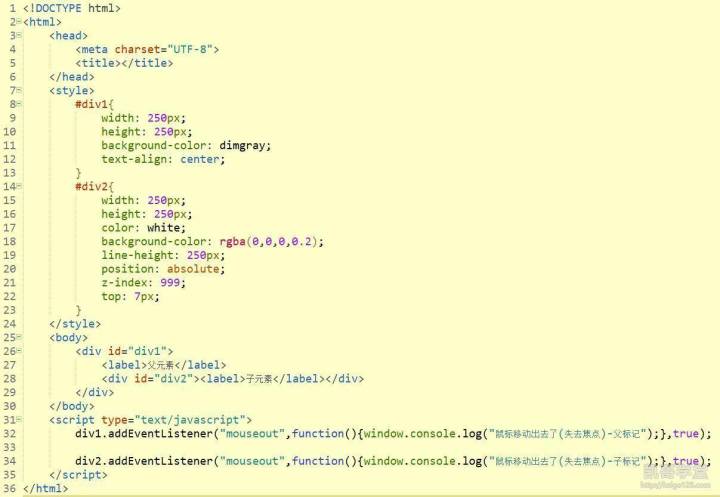720x497 pixels.
Task: Fold the div id="div1" element
Action: tap(19, 351)
